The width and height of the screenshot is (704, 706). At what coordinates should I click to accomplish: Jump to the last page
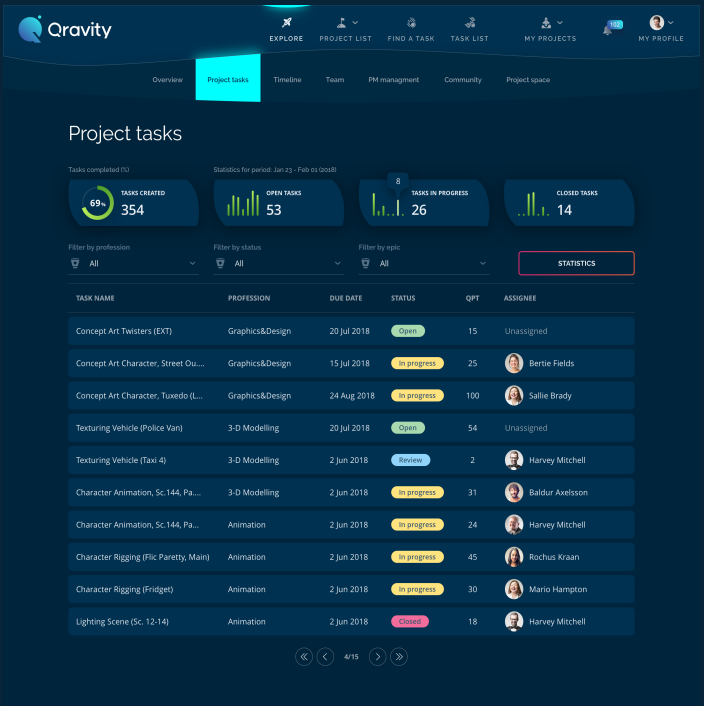pos(399,656)
